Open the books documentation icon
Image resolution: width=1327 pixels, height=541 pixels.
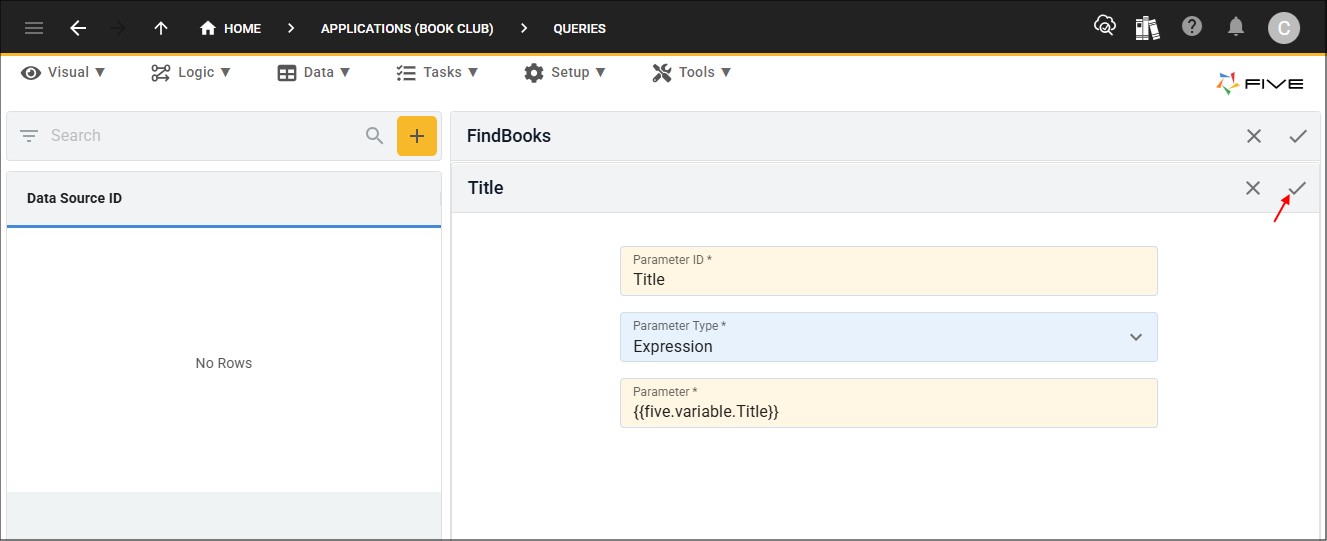coord(1147,28)
